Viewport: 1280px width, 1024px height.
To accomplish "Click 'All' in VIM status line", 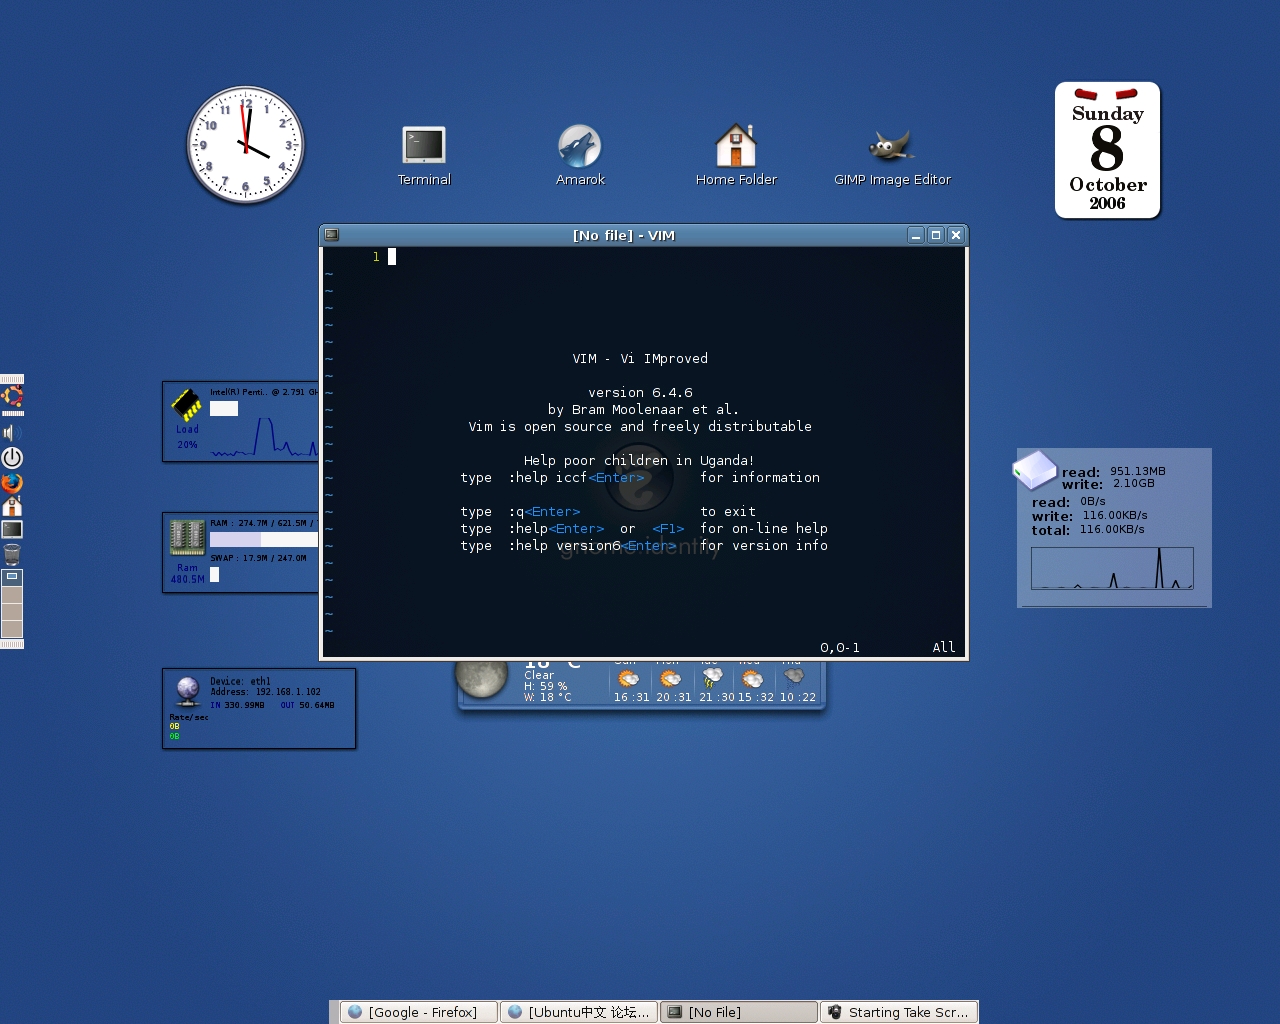I will tap(944, 647).
